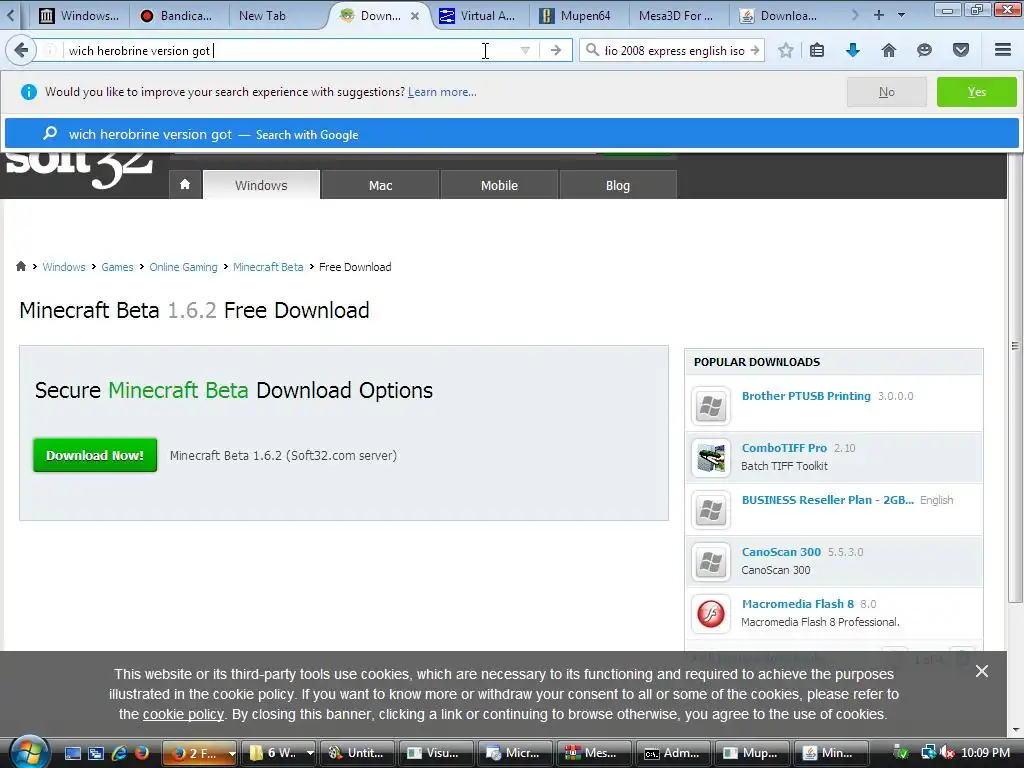Click Show Desktop quick launch icon
The height and width of the screenshot is (768, 1024).
coord(72,753)
